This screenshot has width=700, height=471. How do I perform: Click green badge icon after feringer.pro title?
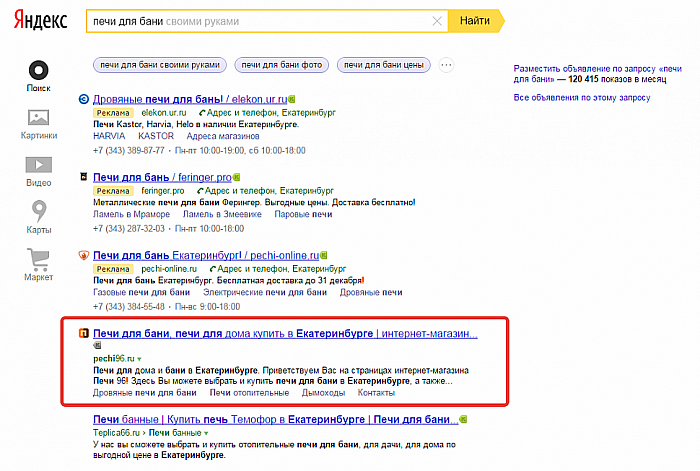coord(237,178)
